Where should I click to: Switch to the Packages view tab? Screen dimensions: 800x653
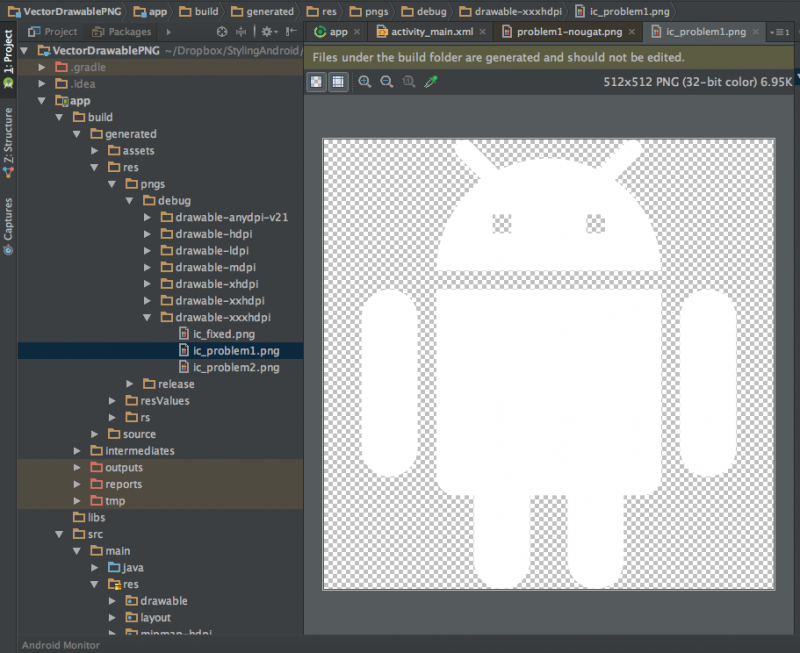click(121, 32)
